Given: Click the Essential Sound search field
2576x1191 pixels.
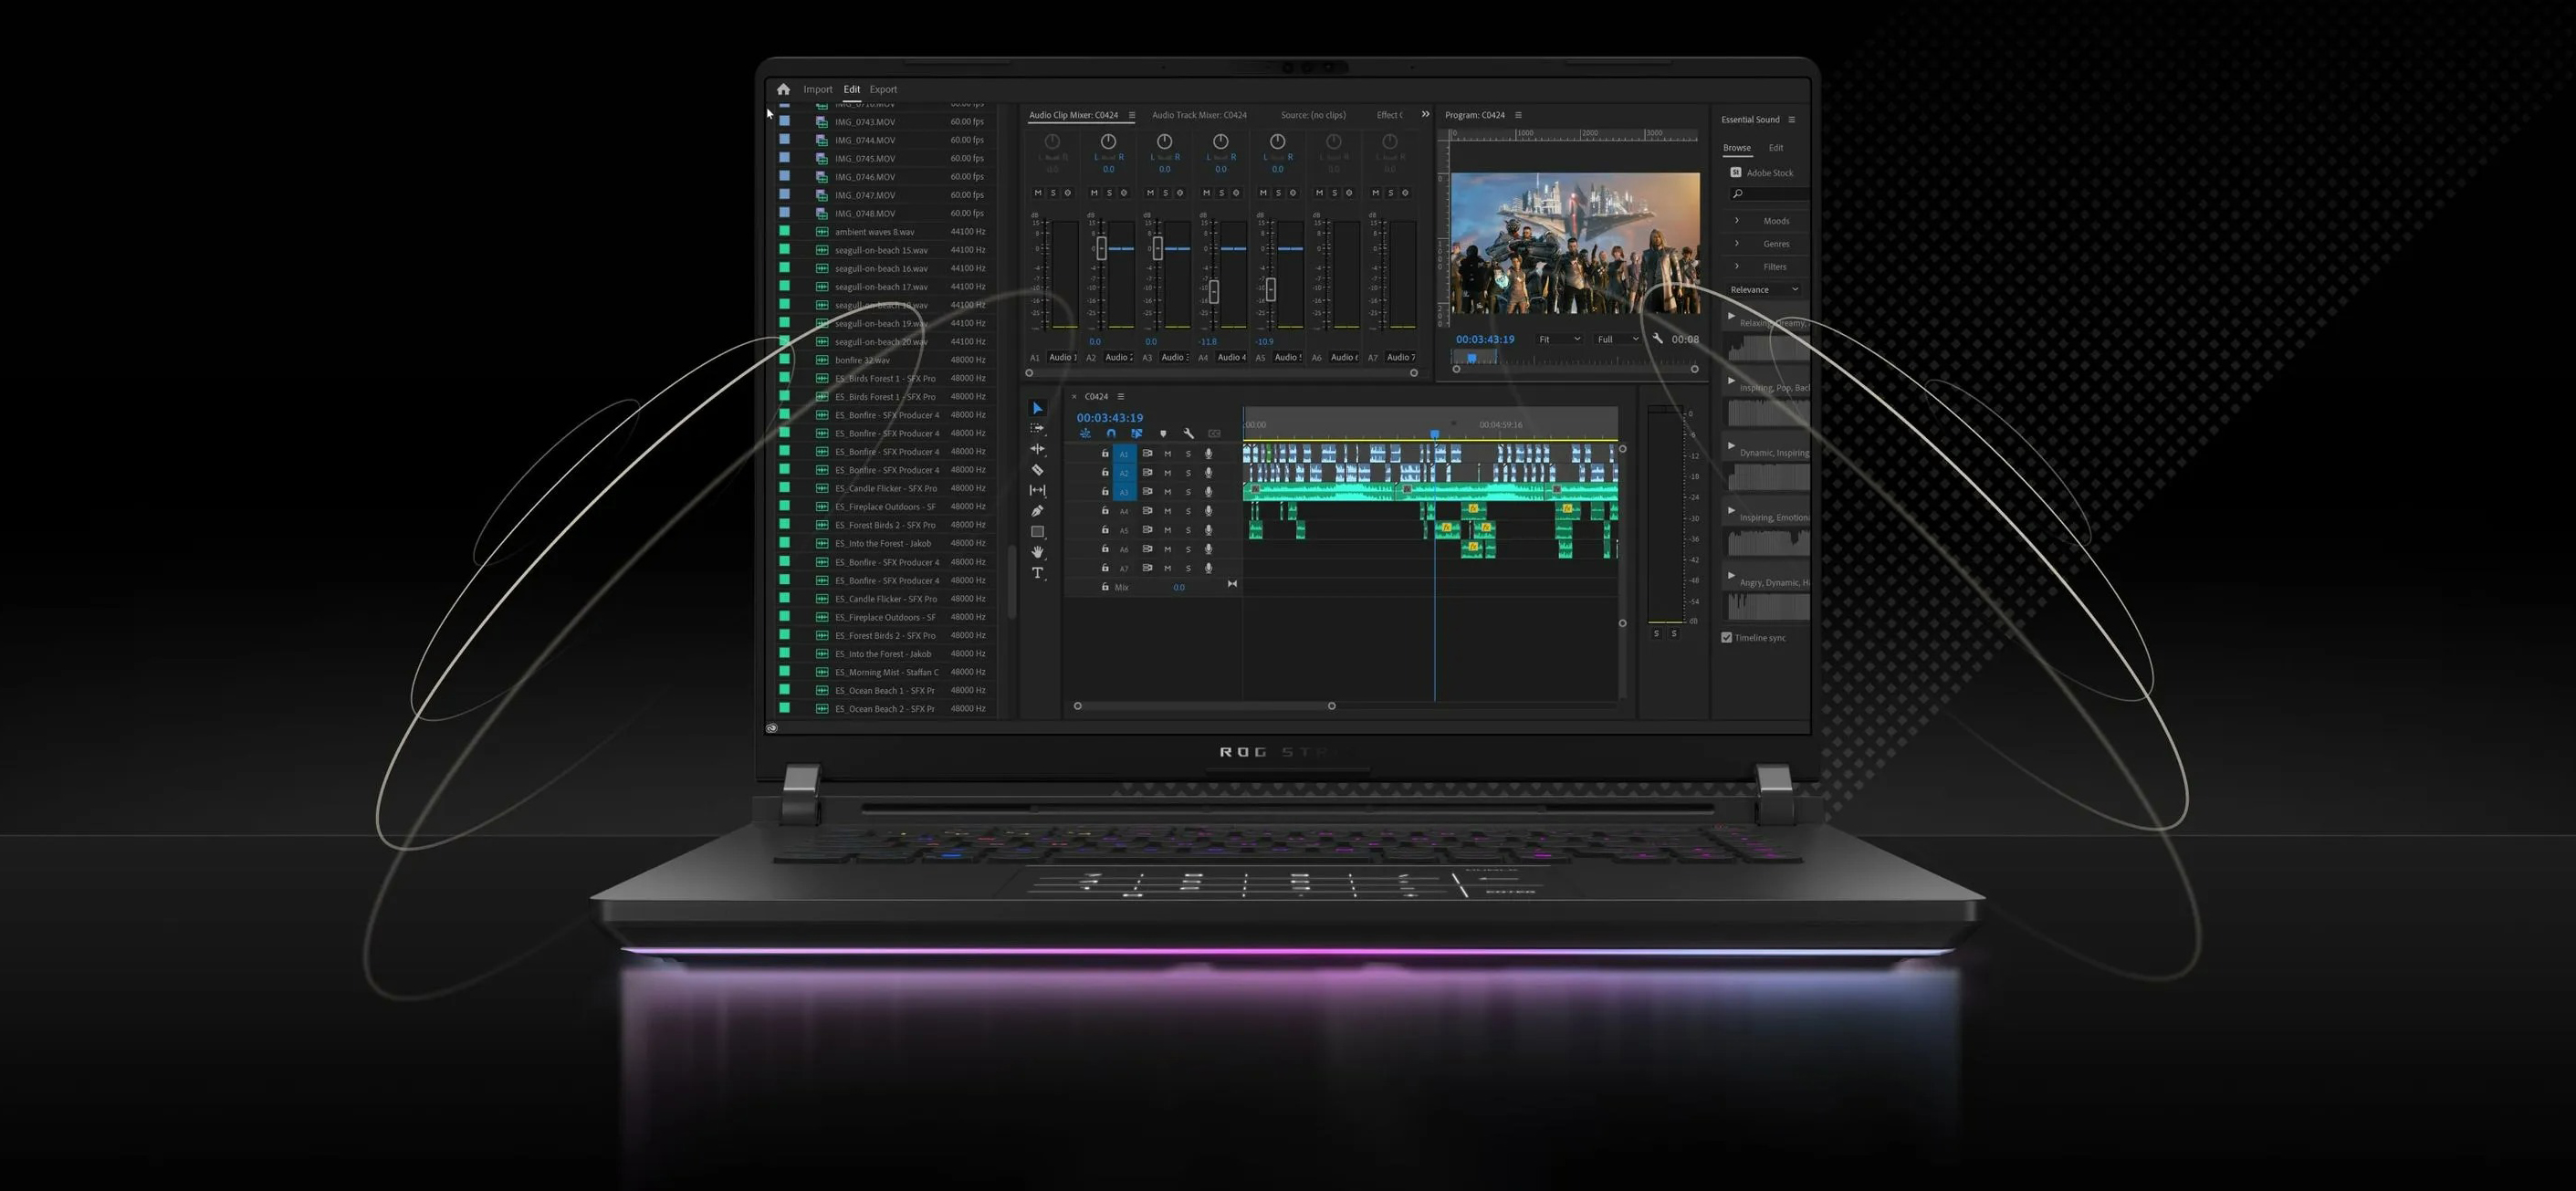Looking at the screenshot, I should click(x=1770, y=194).
